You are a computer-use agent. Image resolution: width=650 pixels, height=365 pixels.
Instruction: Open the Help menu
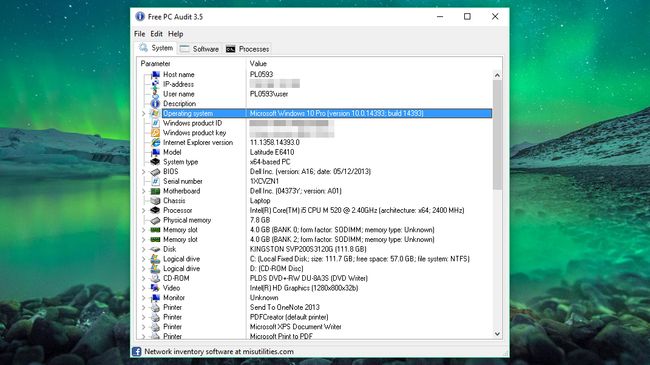[x=175, y=34]
